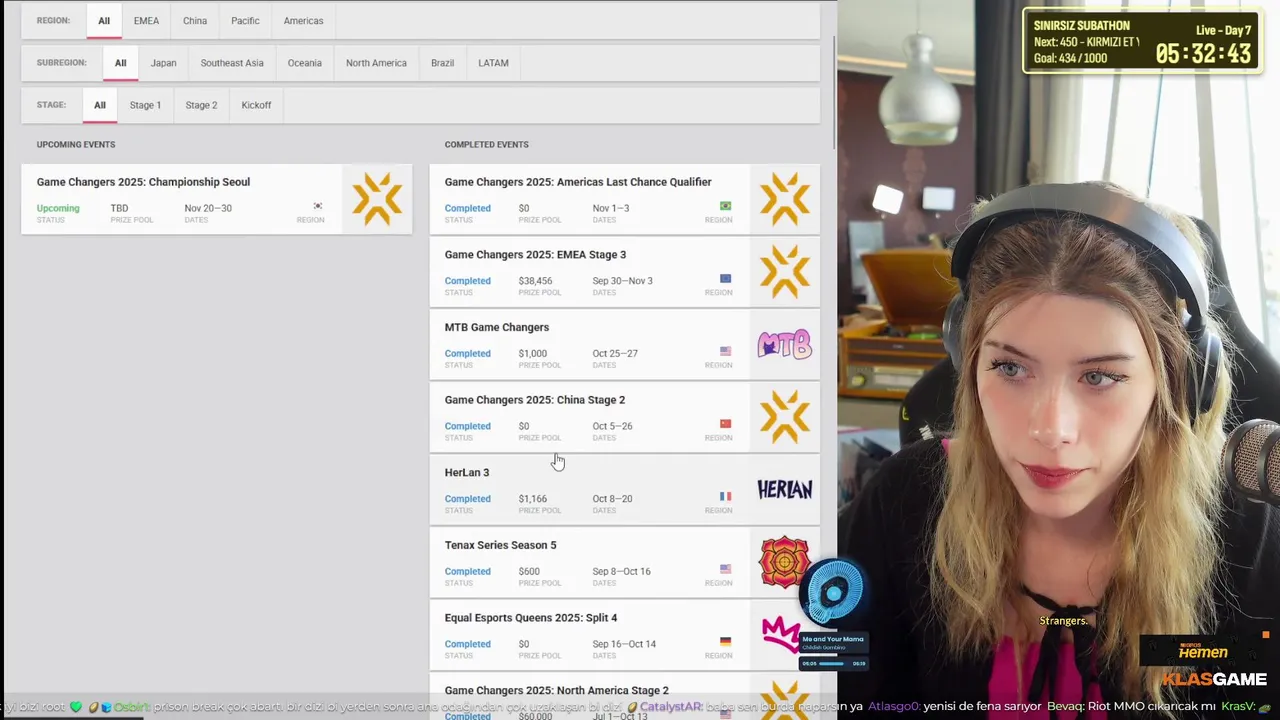Click the Championship Seoul Game Changers logo
The width and height of the screenshot is (1280, 720).
tap(377, 198)
